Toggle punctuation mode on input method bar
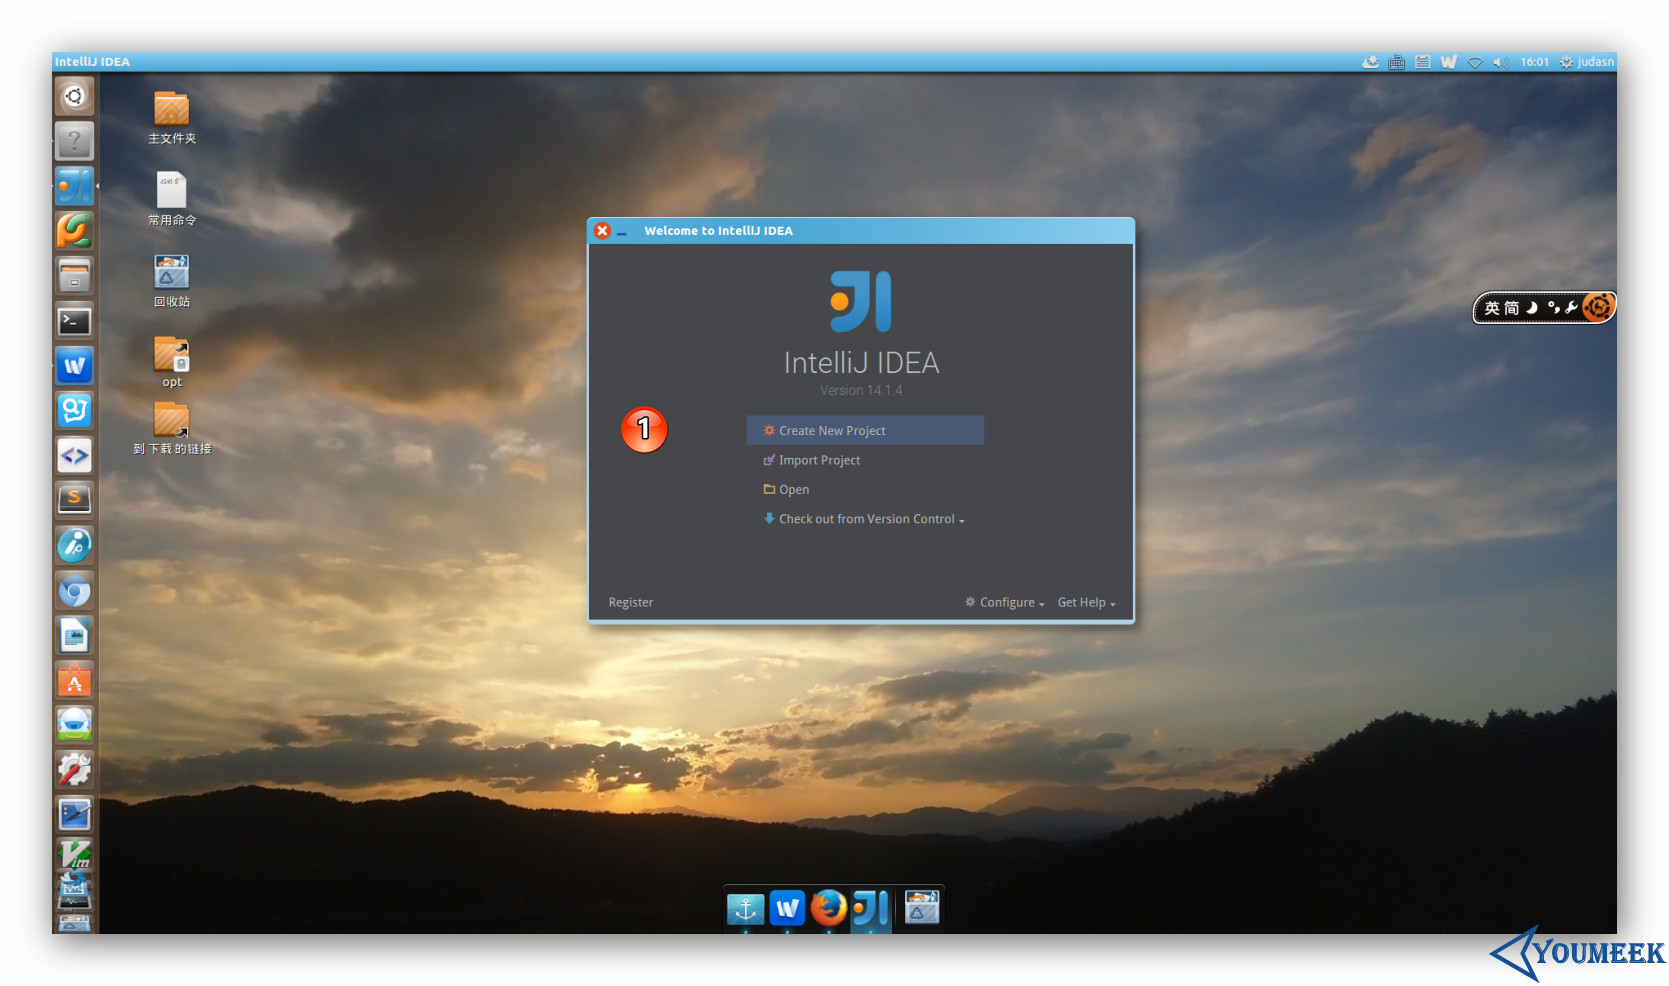 pos(1553,308)
